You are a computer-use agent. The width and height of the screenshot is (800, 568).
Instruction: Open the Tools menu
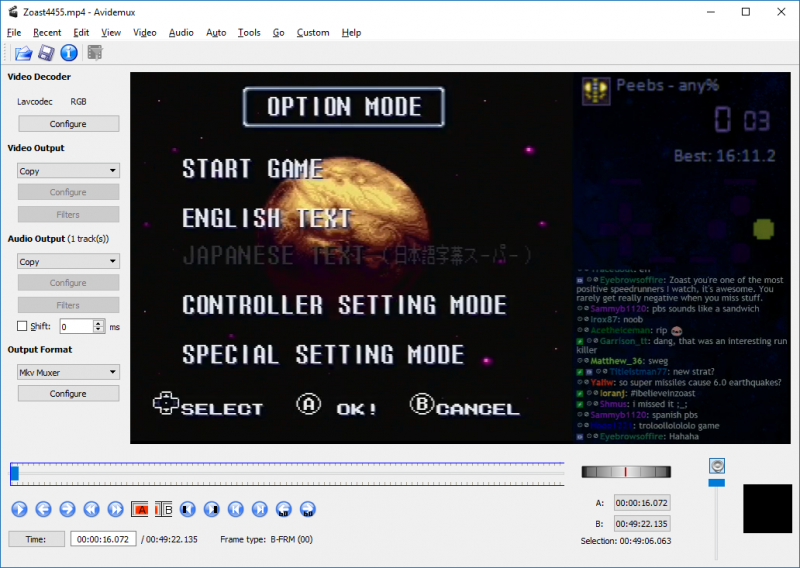pyautogui.click(x=249, y=33)
